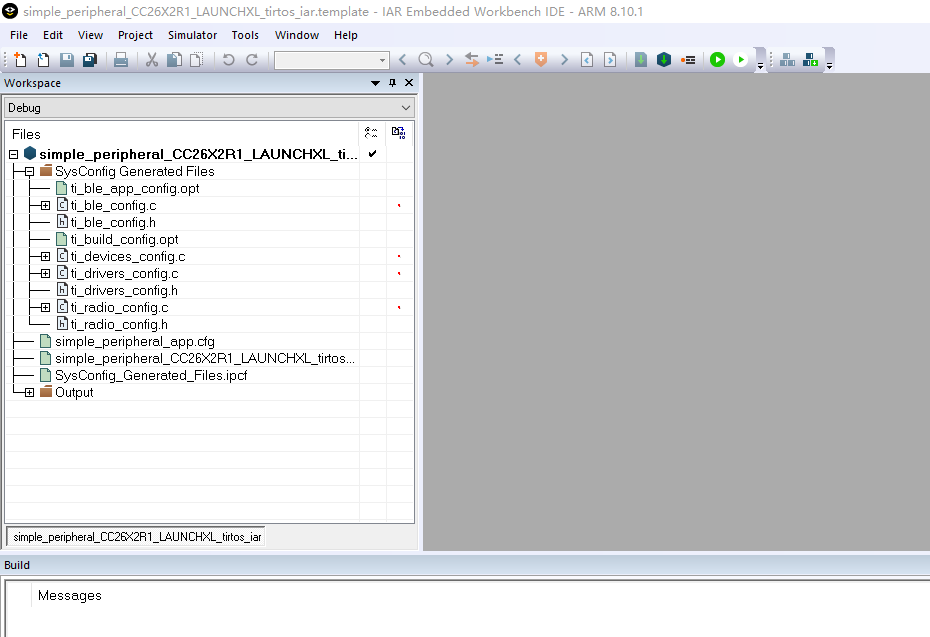Collapse the SysConfig Generated Files folder
The height and width of the screenshot is (637, 930).
[x=30, y=171]
